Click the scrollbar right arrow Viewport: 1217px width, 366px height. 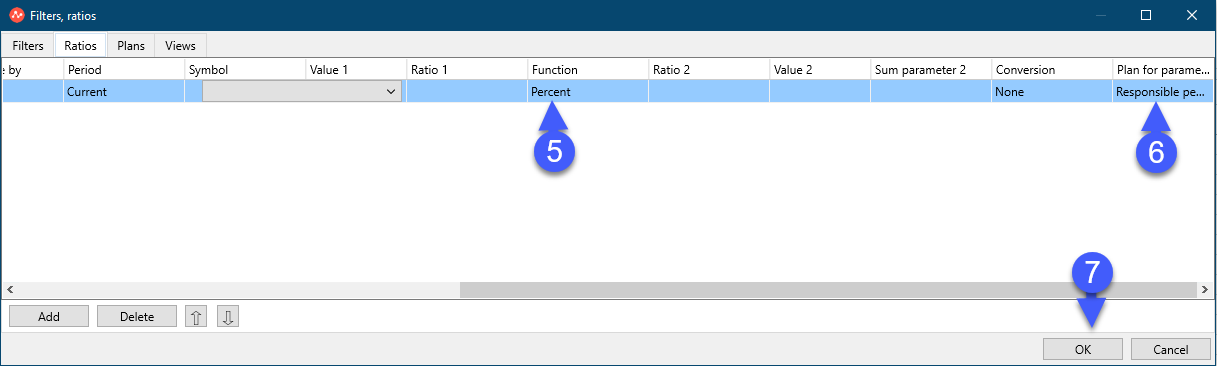click(x=1206, y=289)
